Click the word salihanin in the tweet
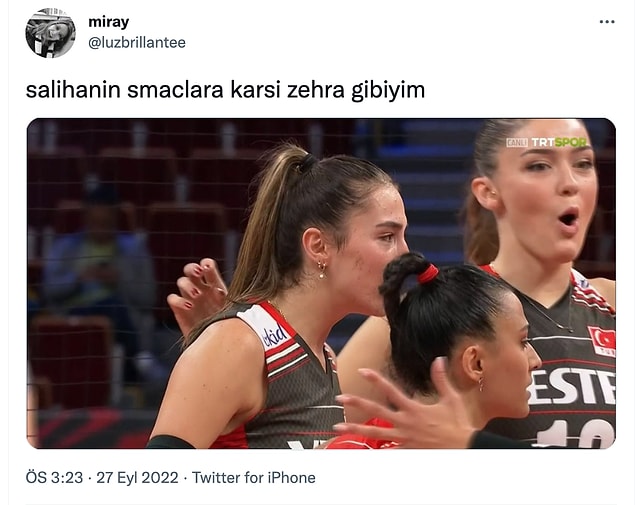Viewport: 635px width, 505px height. [x=73, y=89]
